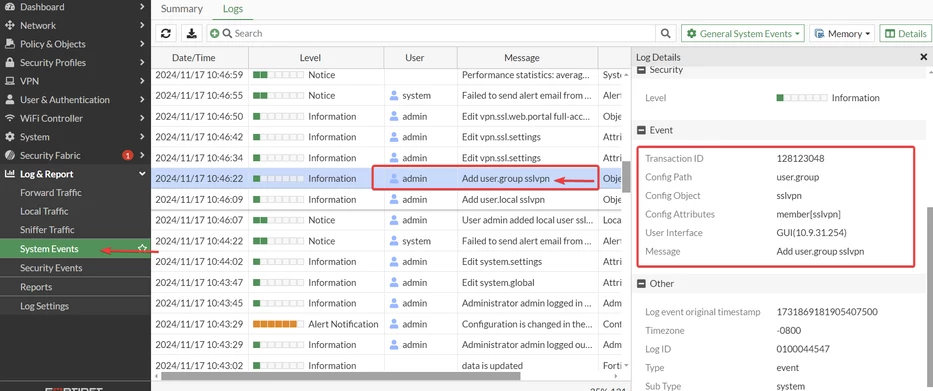Select the 'Add user.group sslvpn' log row
Viewport: 933px width, 391px height.
point(387,179)
